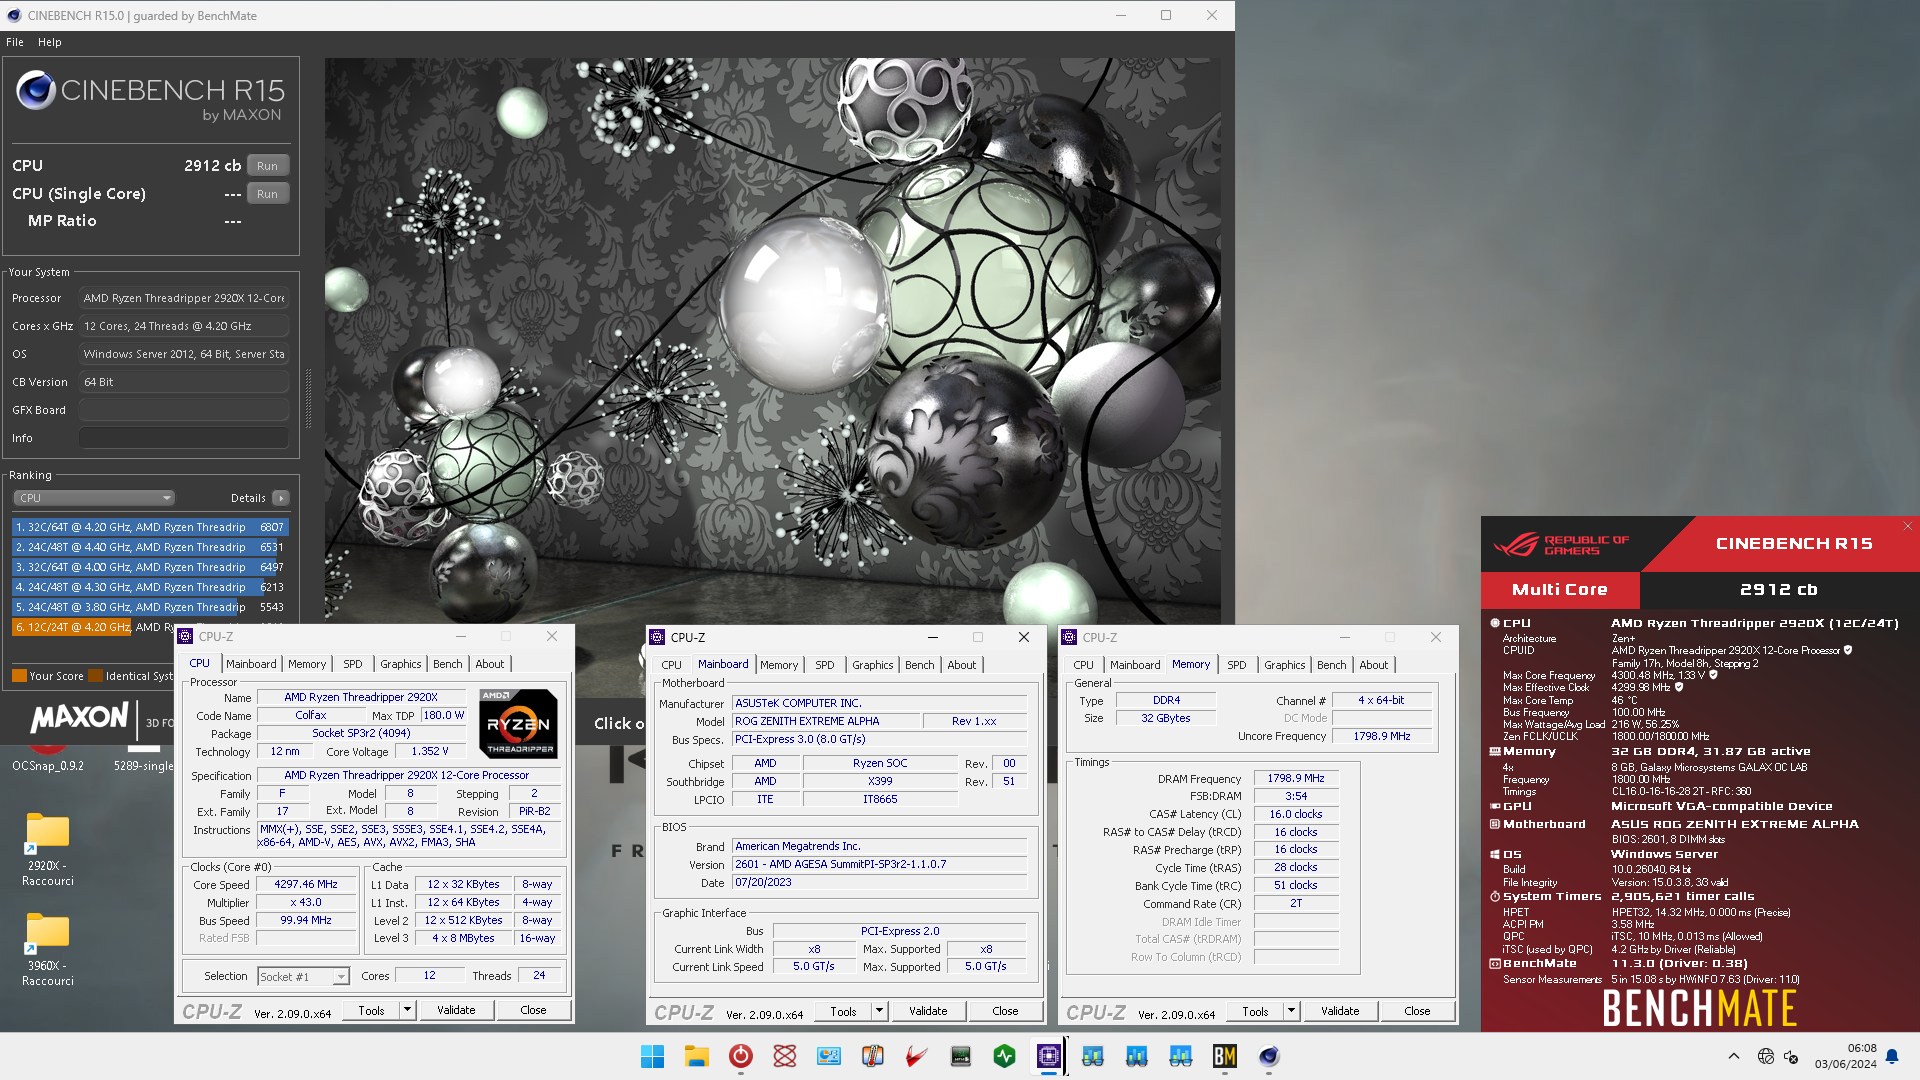Switch to the active CPU-Z taskbar icon
This screenshot has width=1920, height=1080.
(x=1048, y=1056)
